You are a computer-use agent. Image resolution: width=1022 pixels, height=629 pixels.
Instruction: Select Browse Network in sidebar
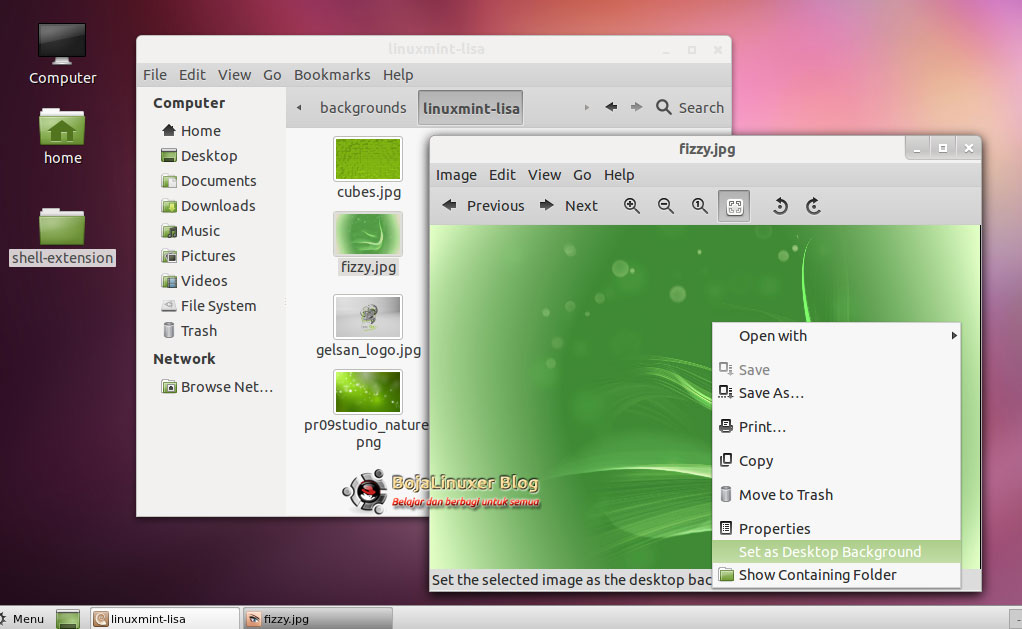217,387
